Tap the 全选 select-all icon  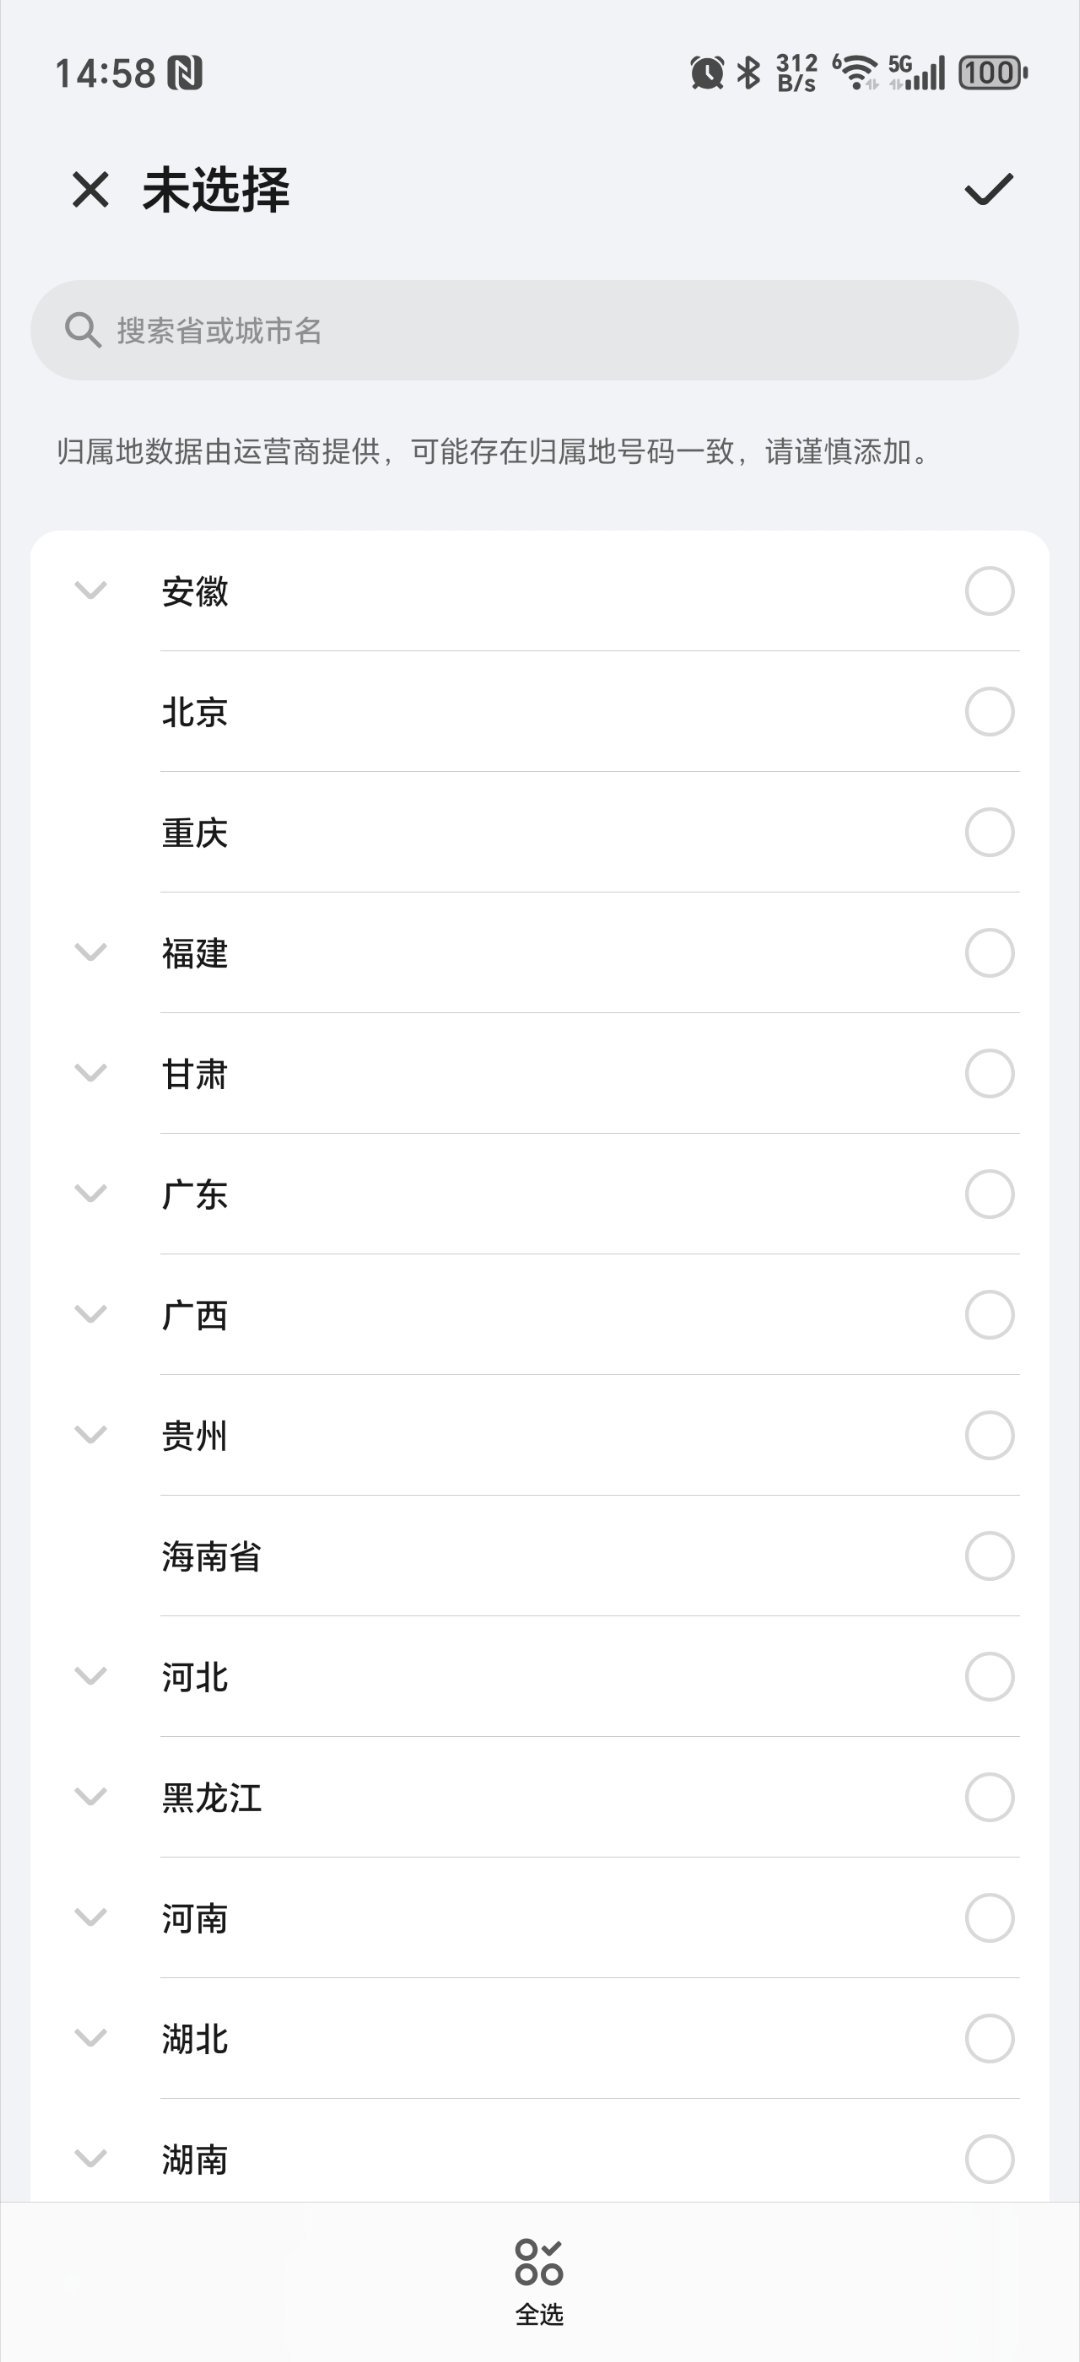(x=539, y=2262)
